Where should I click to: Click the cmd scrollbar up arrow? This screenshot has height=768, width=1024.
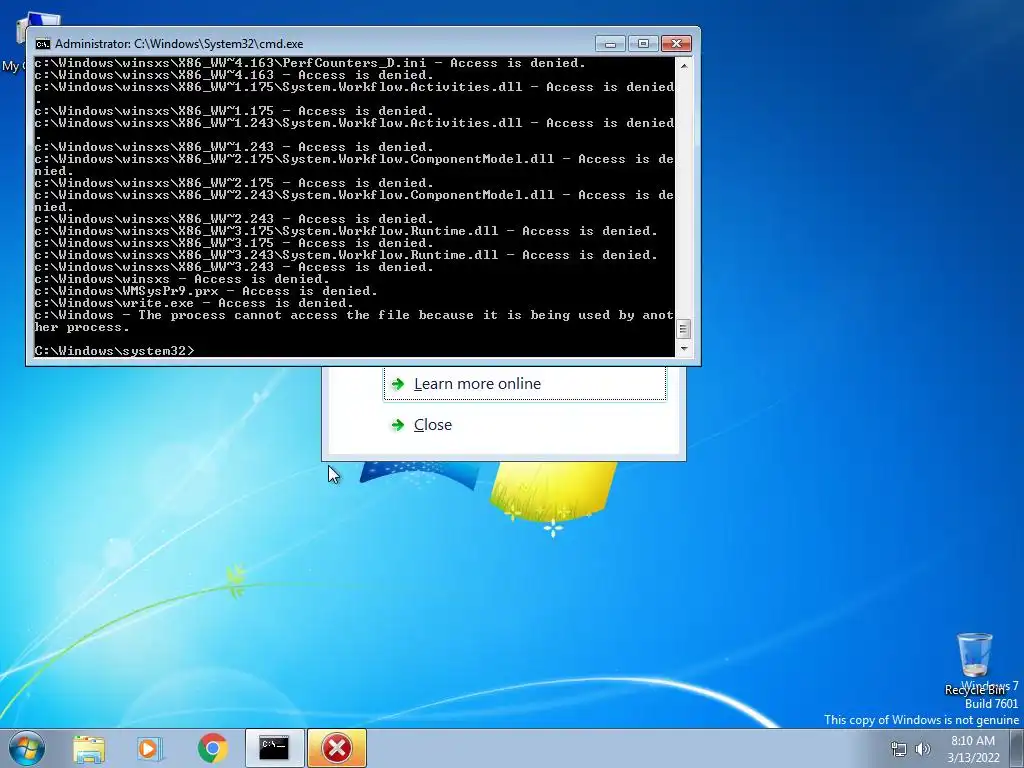(x=684, y=65)
